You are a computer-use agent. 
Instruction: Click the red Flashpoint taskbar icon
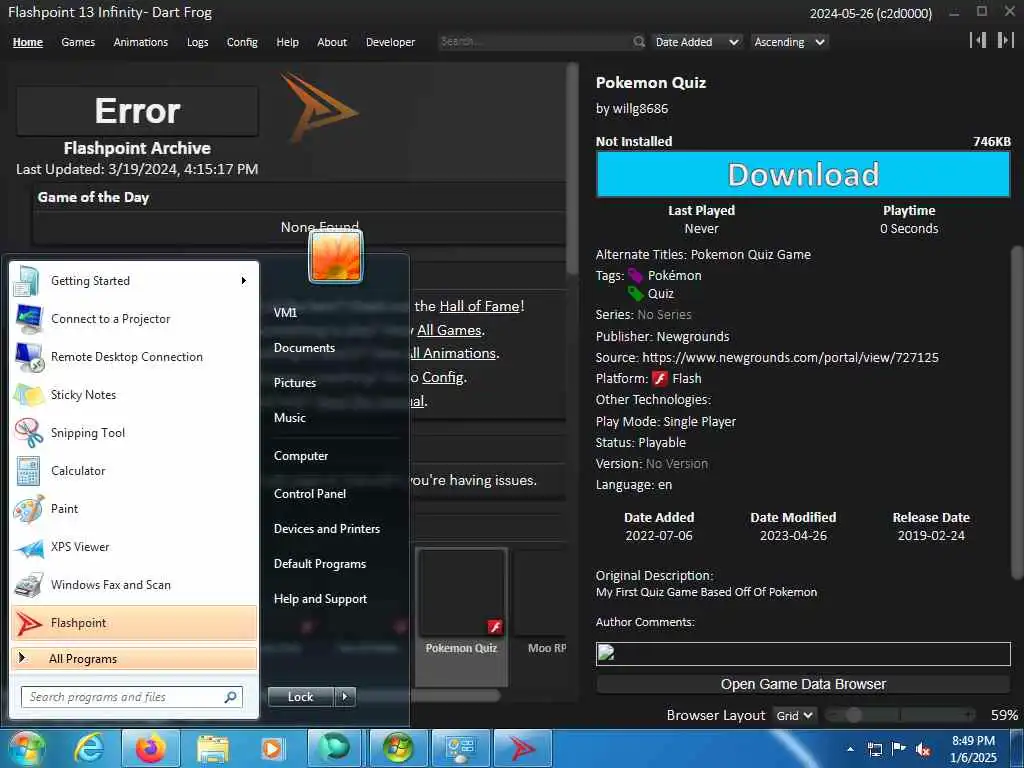tap(522, 748)
